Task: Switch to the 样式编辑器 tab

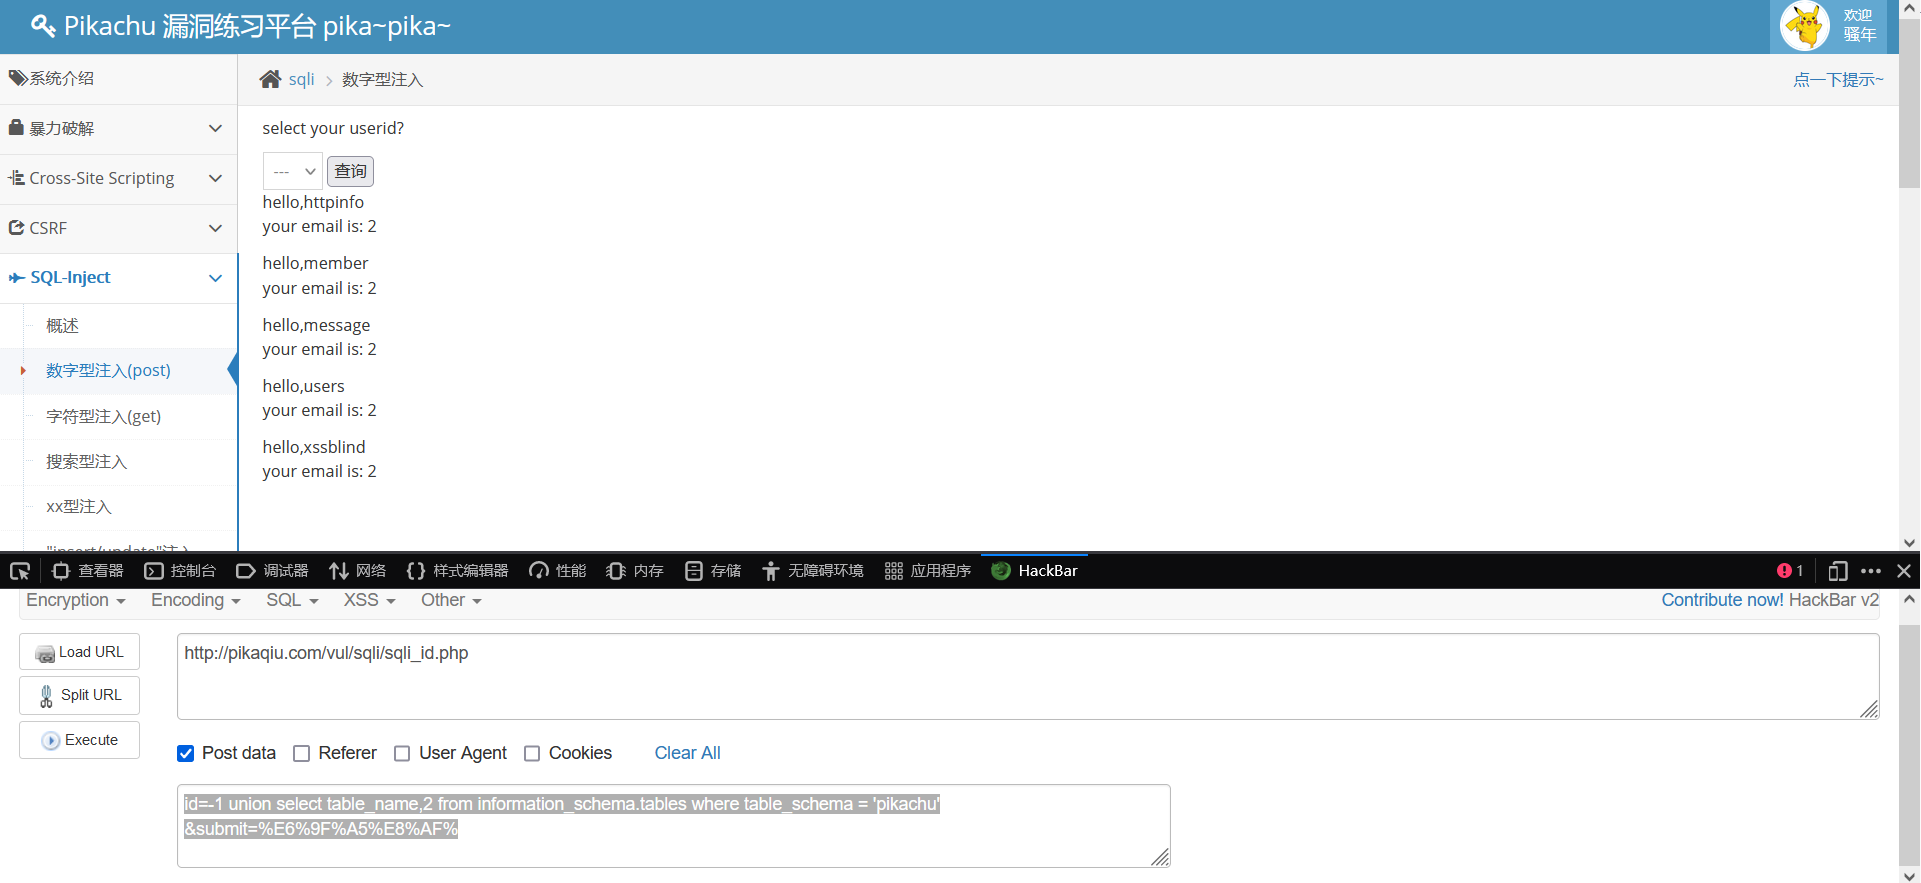Action: click(x=458, y=571)
